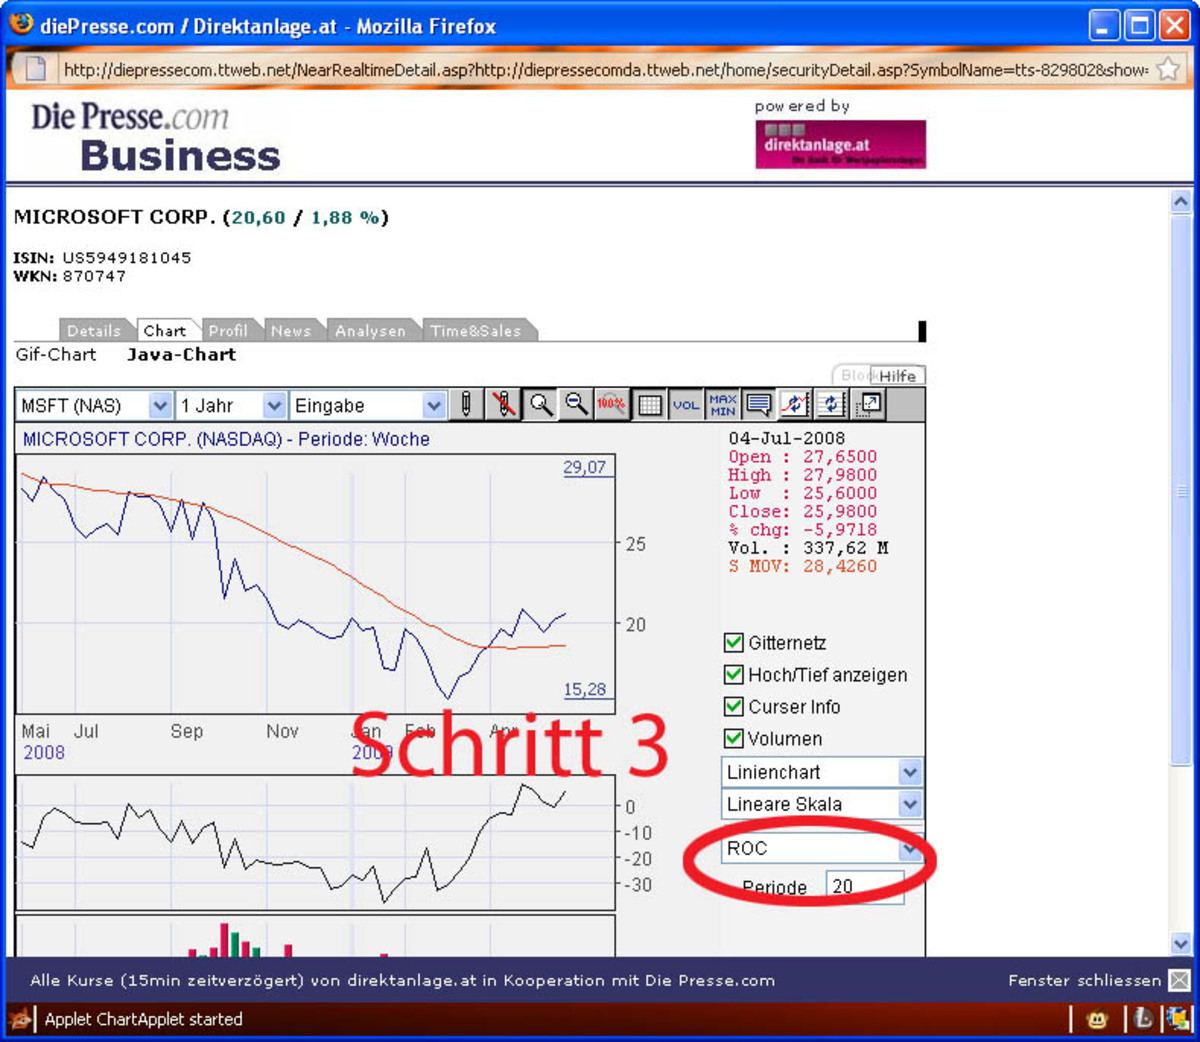
Task: Activate the zoom out magnifier
Action: (577, 405)
